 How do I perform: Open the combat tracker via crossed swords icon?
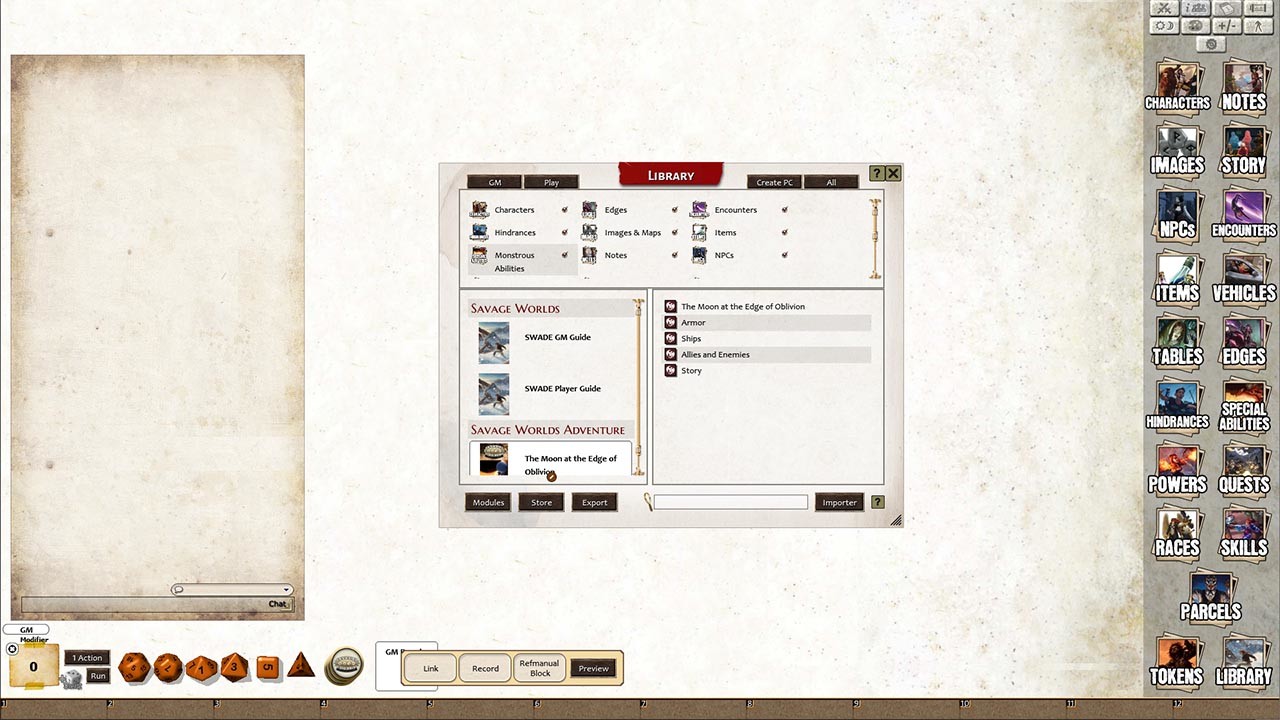click(1164, 8)
